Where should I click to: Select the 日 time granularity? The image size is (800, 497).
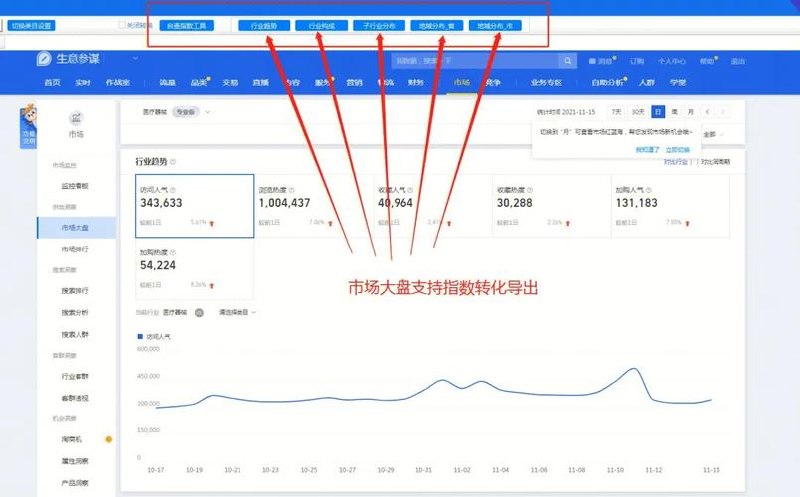click(658, 112)
